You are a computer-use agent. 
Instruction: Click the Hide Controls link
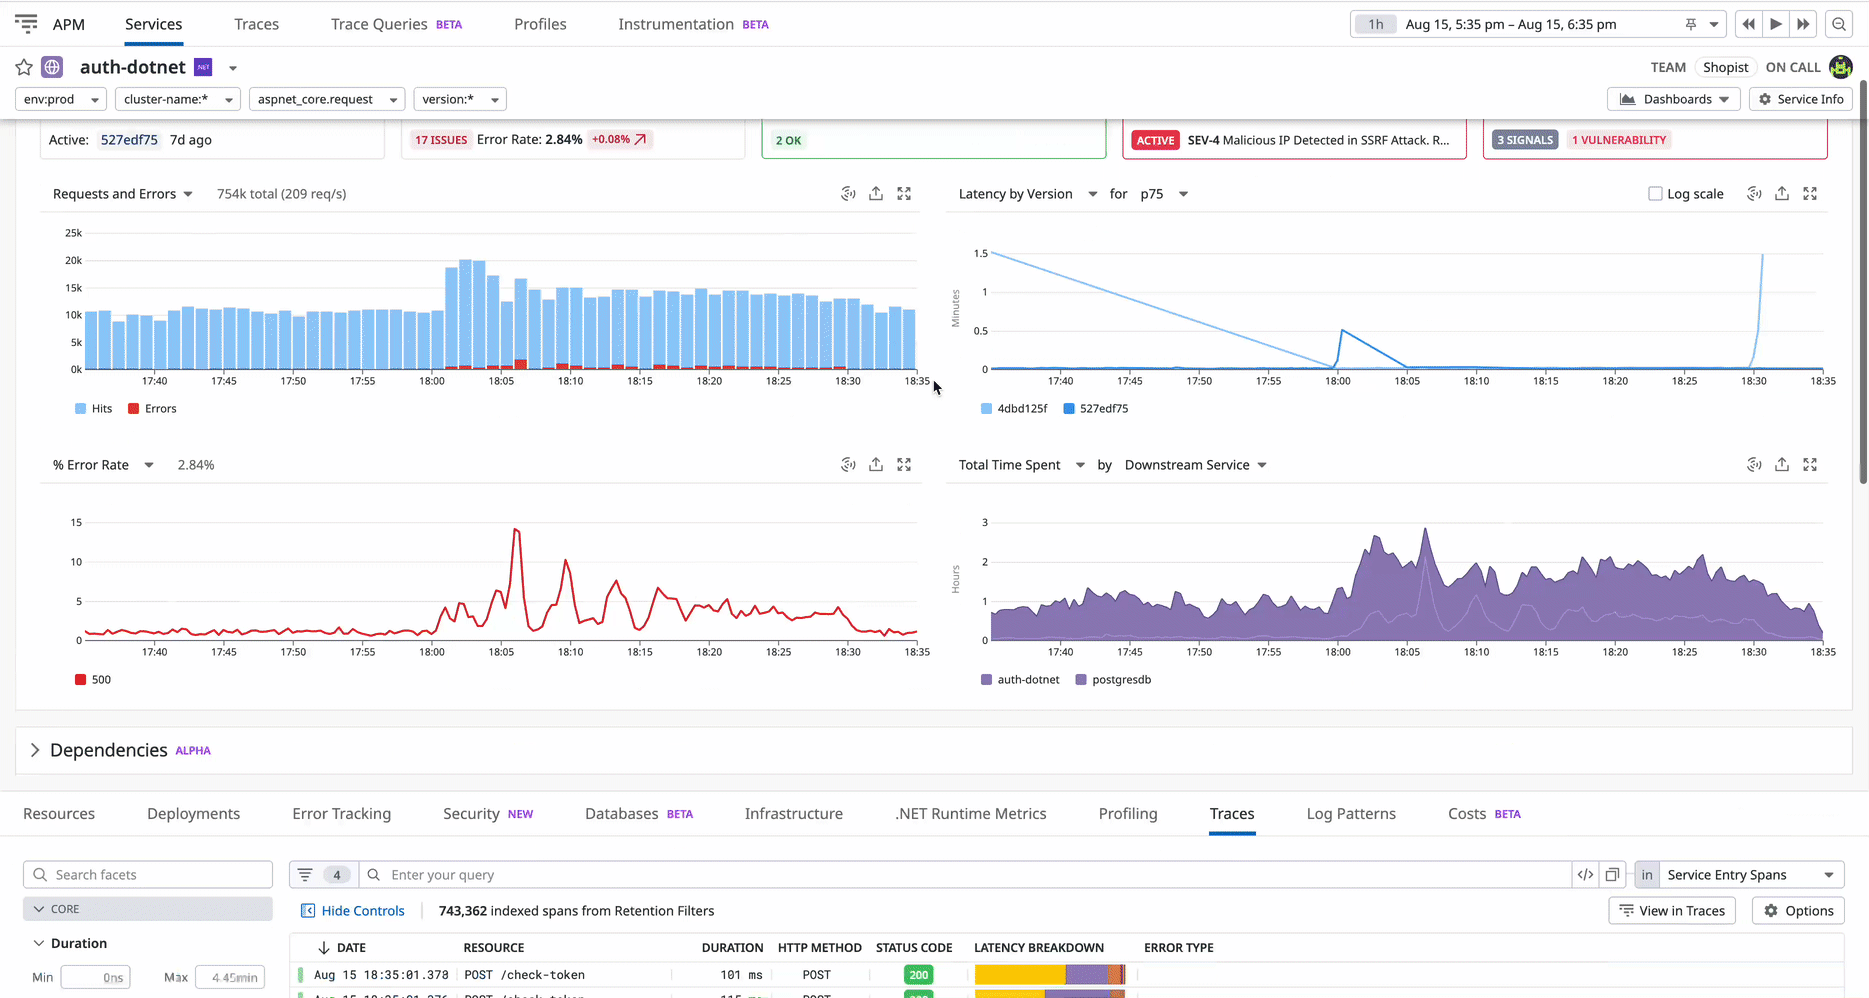[353, 911]
